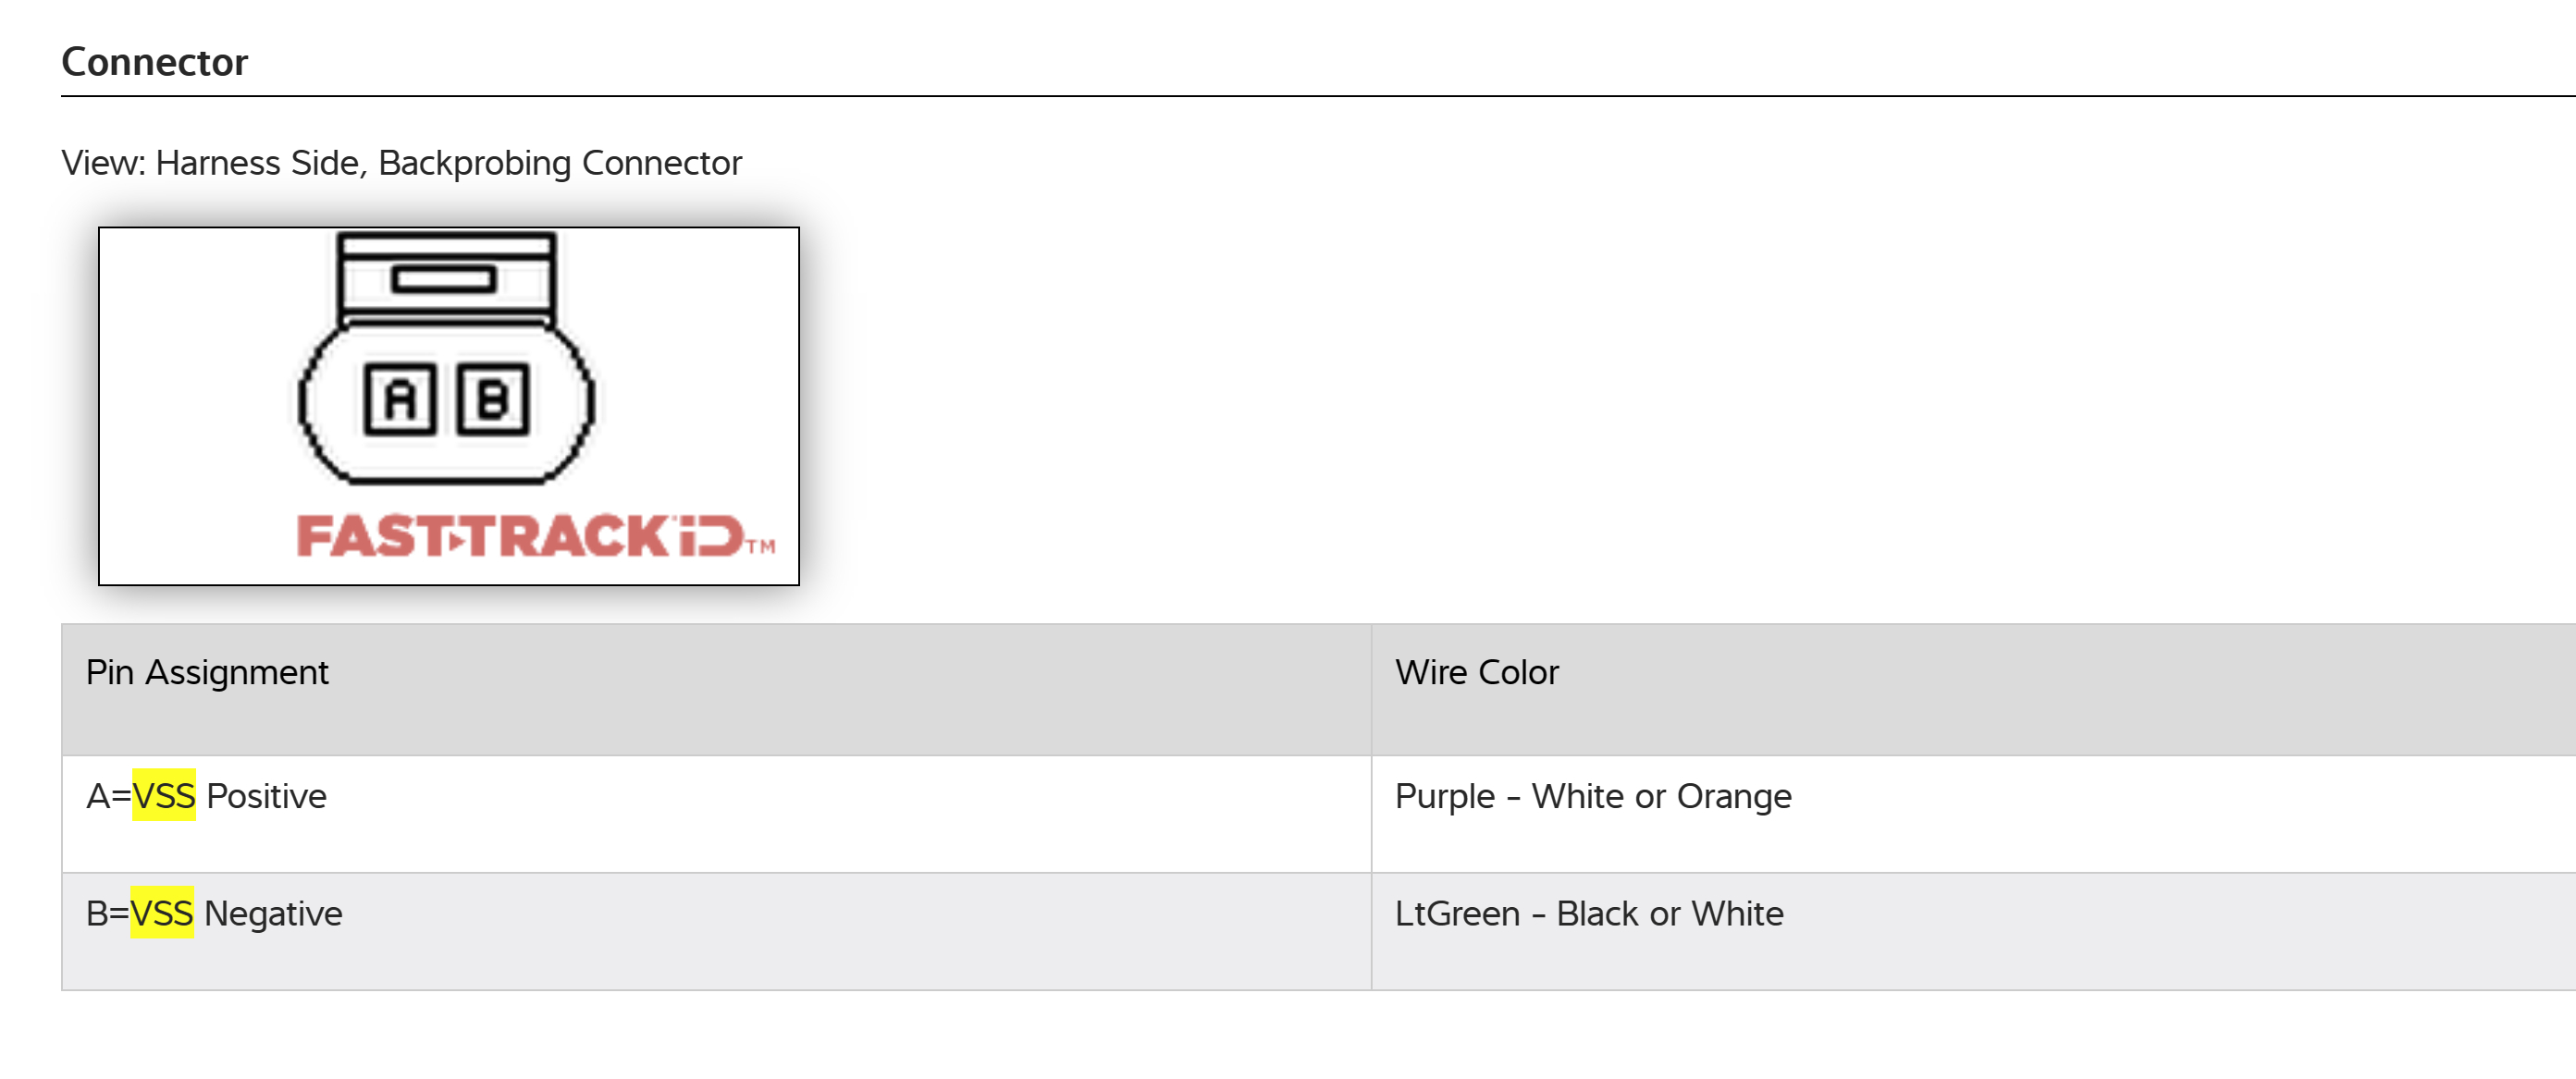Screen dimensions: 2576x1079
Task: Click the word Negative in table
Action: tap(273, 913)
